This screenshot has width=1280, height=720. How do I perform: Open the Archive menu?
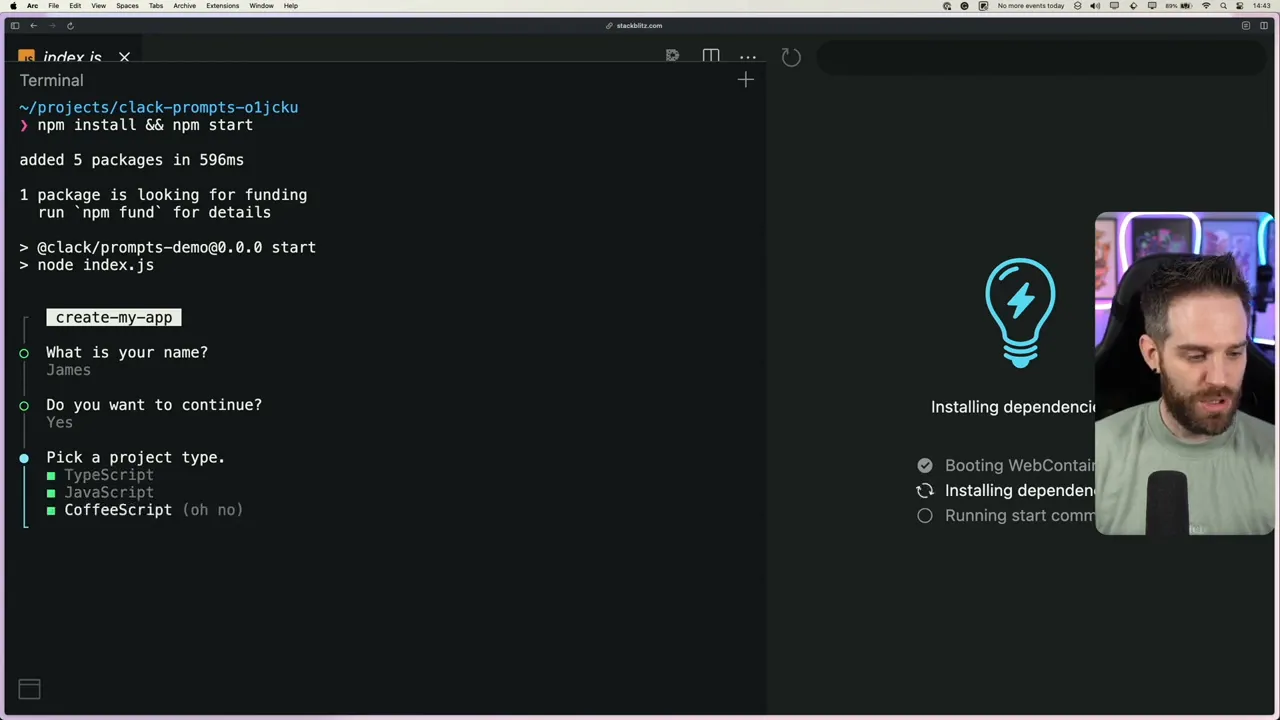[x=184, y=6]
